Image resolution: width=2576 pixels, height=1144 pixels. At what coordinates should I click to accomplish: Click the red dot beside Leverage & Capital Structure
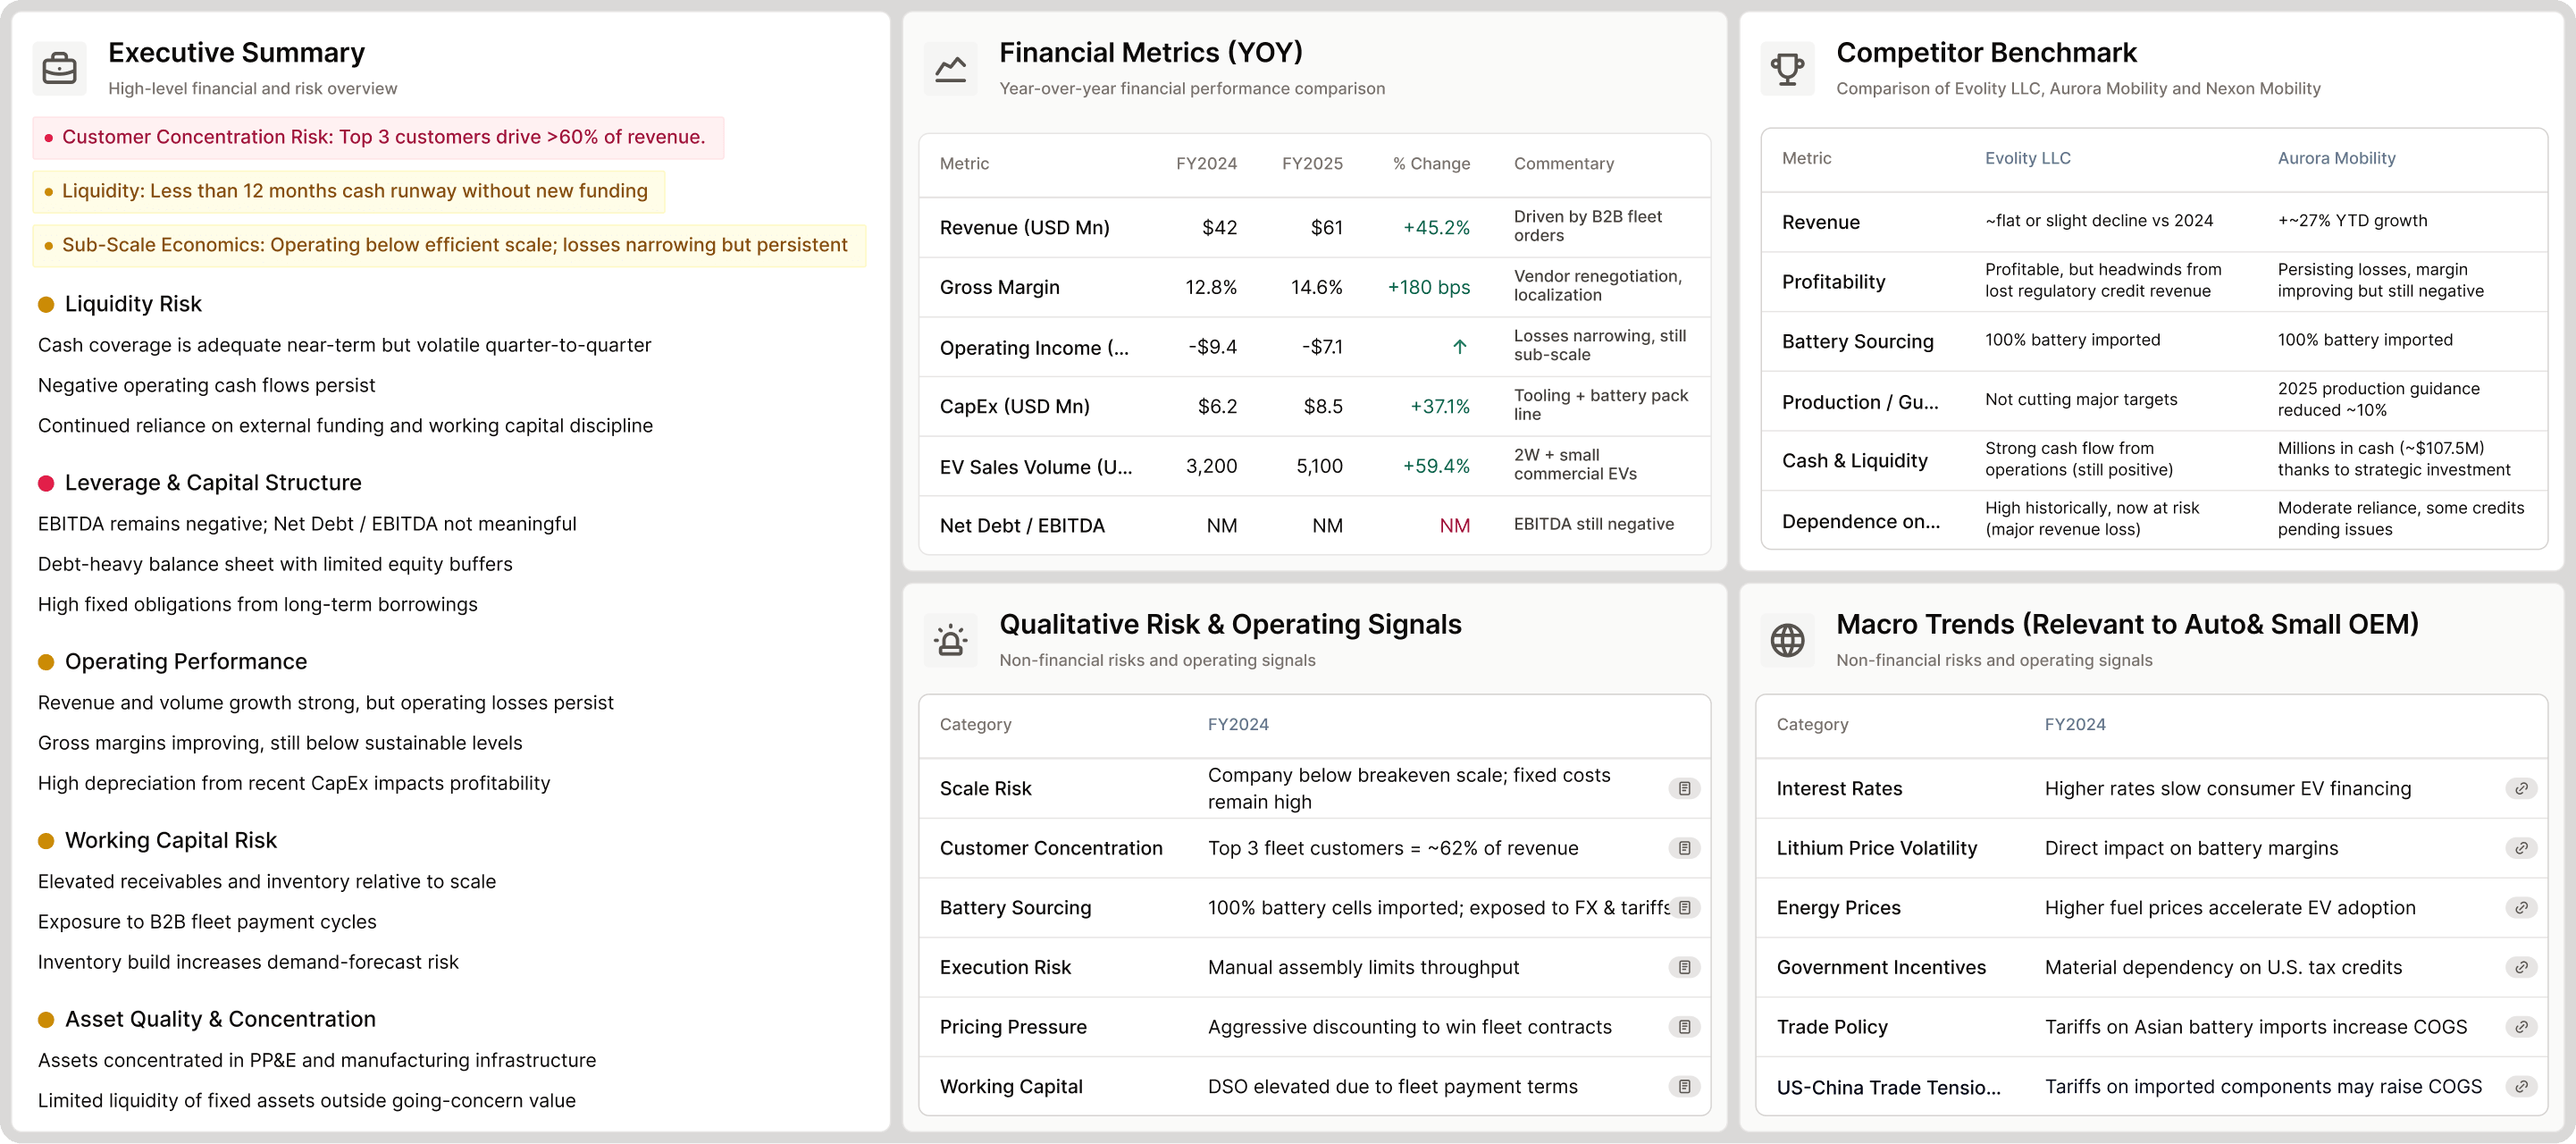coord(46,484)
